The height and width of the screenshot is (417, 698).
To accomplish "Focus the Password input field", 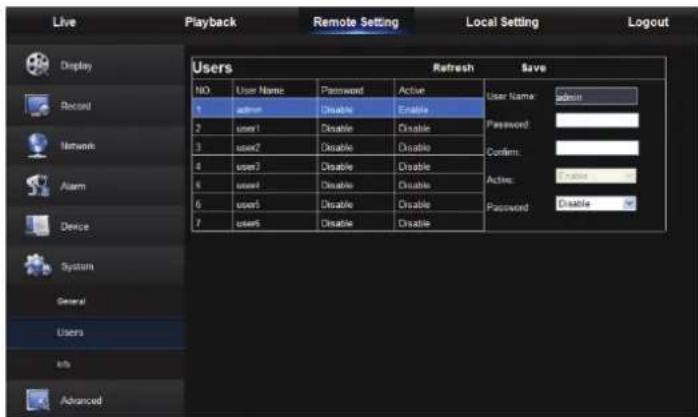I will [x=597, y=120].
